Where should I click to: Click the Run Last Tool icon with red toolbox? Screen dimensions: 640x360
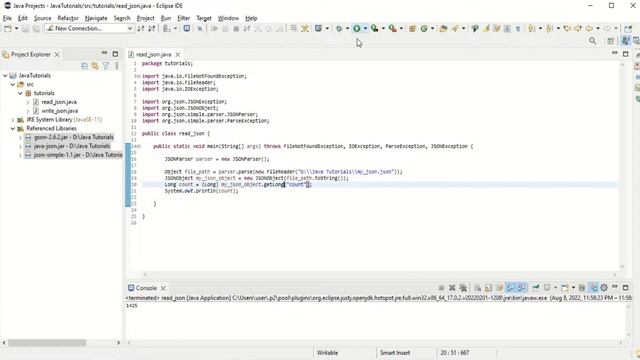coord(392,29)
